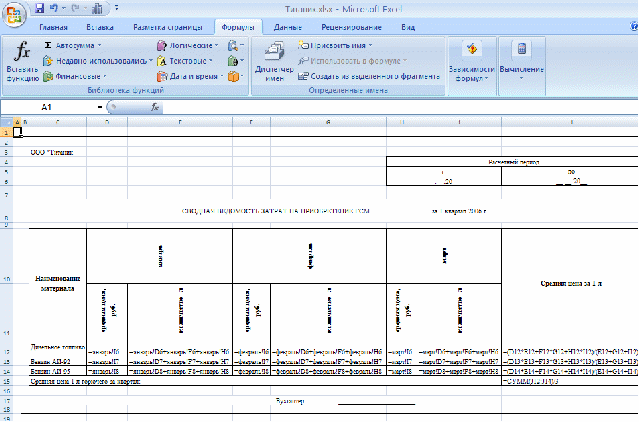Open math functions icon dropdown

point(236,61)
